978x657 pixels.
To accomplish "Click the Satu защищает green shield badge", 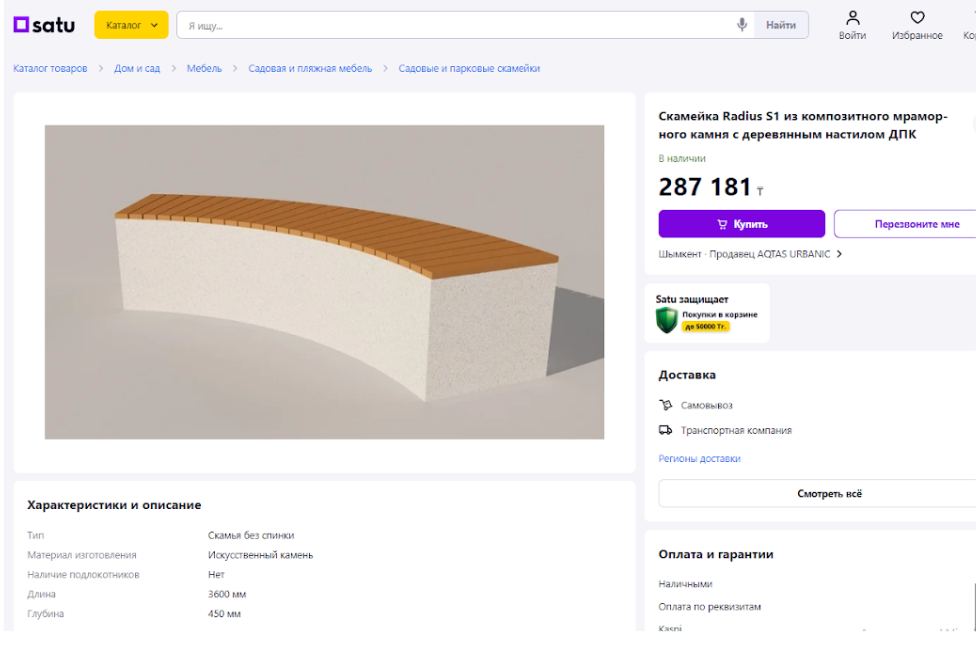I will point(667,319).
